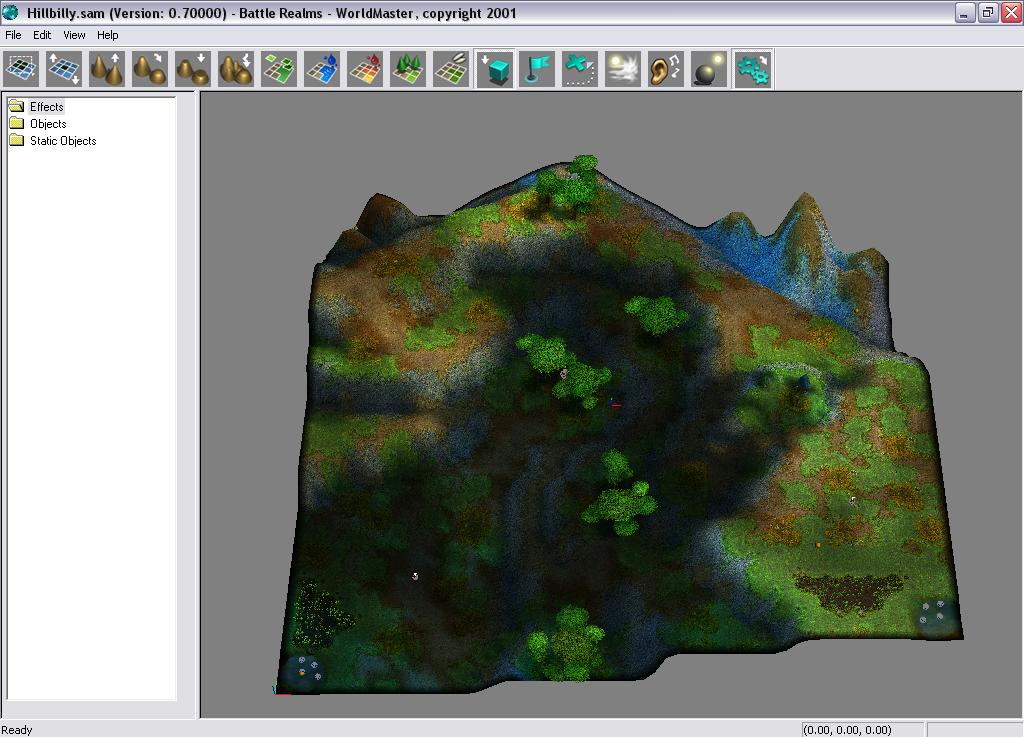Click the teal flag marker tool

537,69
